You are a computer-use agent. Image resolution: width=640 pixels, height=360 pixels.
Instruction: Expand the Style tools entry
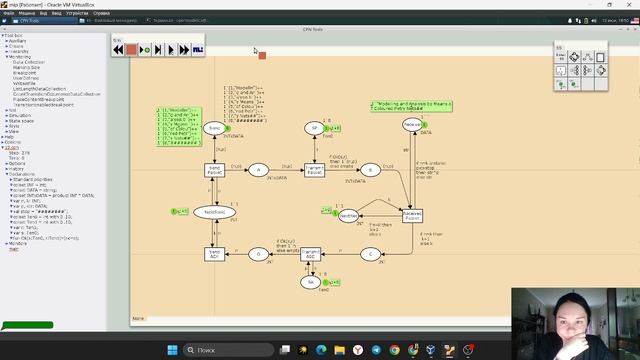coord(7,126)
